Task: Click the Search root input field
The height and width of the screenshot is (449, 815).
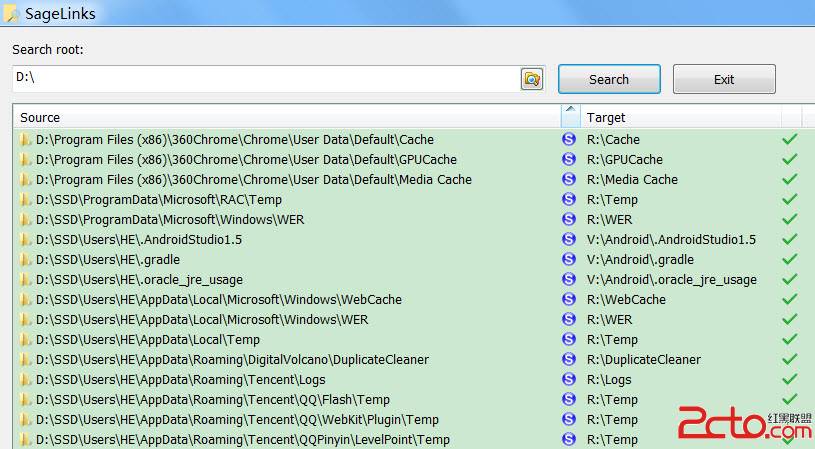Action: (x=266, y=79)
